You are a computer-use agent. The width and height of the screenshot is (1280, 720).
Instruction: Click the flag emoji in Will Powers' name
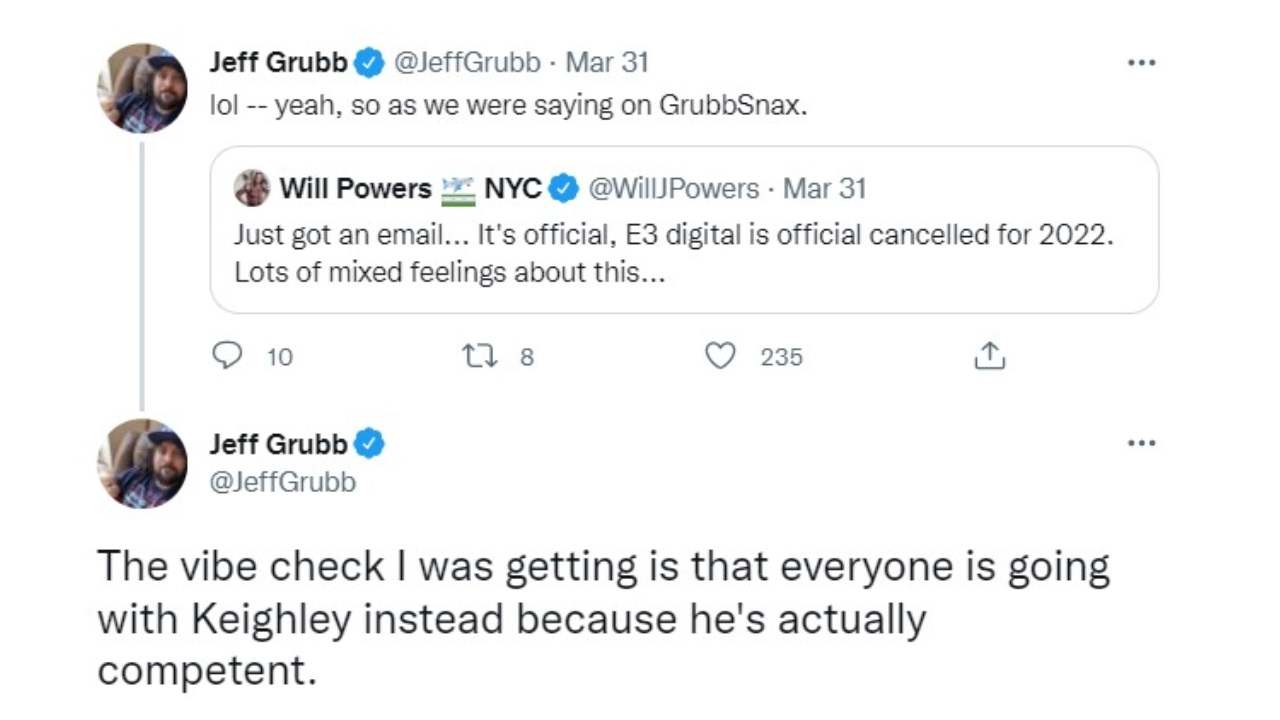point(457,188)
